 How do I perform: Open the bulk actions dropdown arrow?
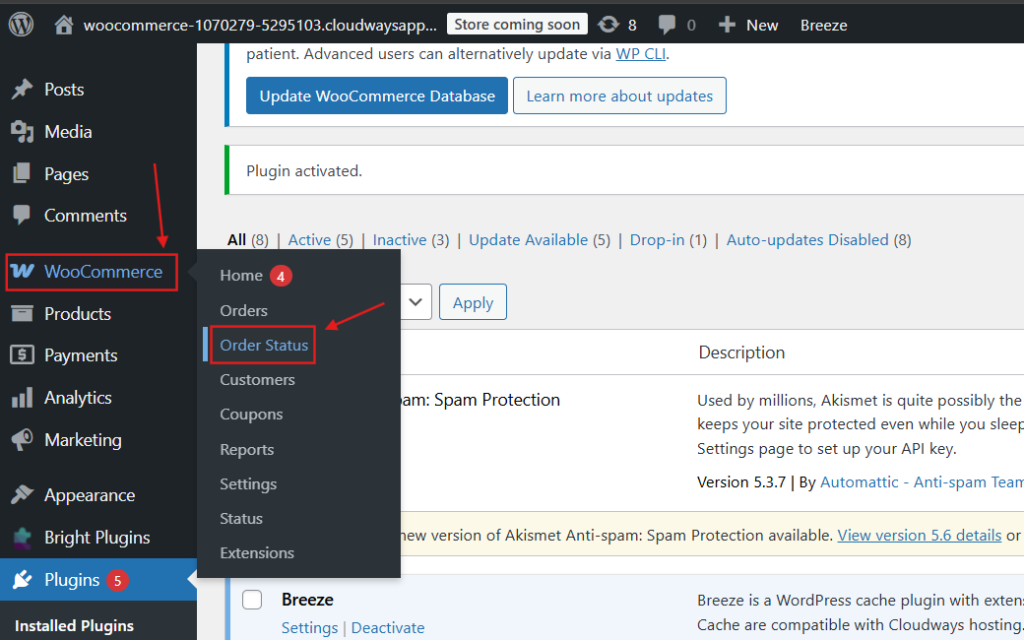[415, 302]
